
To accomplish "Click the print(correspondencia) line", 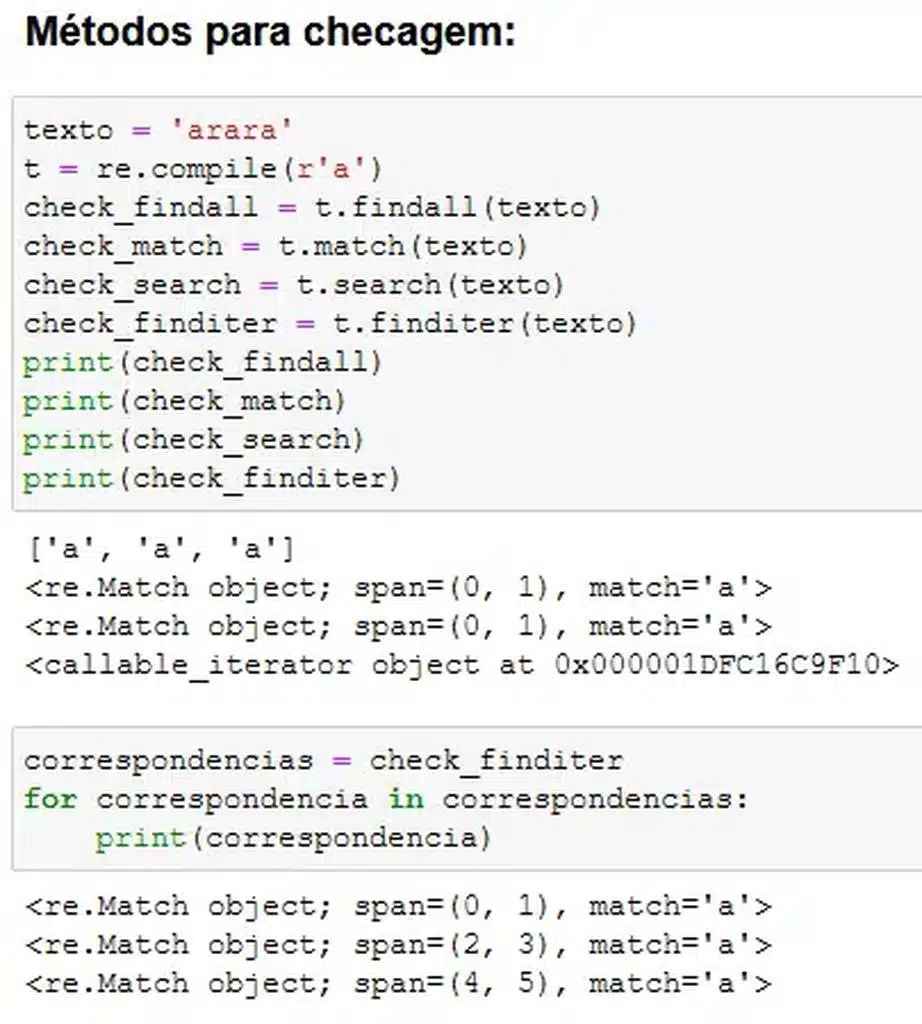I will (293, 837).
